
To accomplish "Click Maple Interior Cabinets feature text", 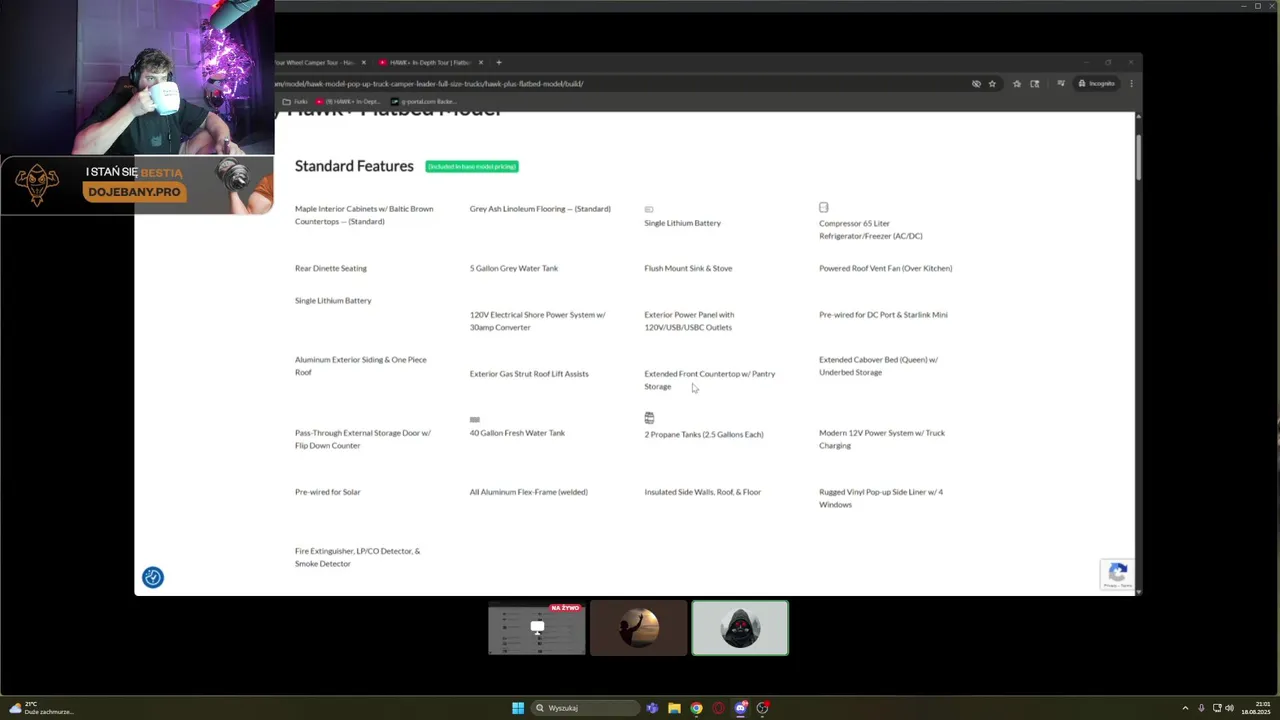I will 364,215.
